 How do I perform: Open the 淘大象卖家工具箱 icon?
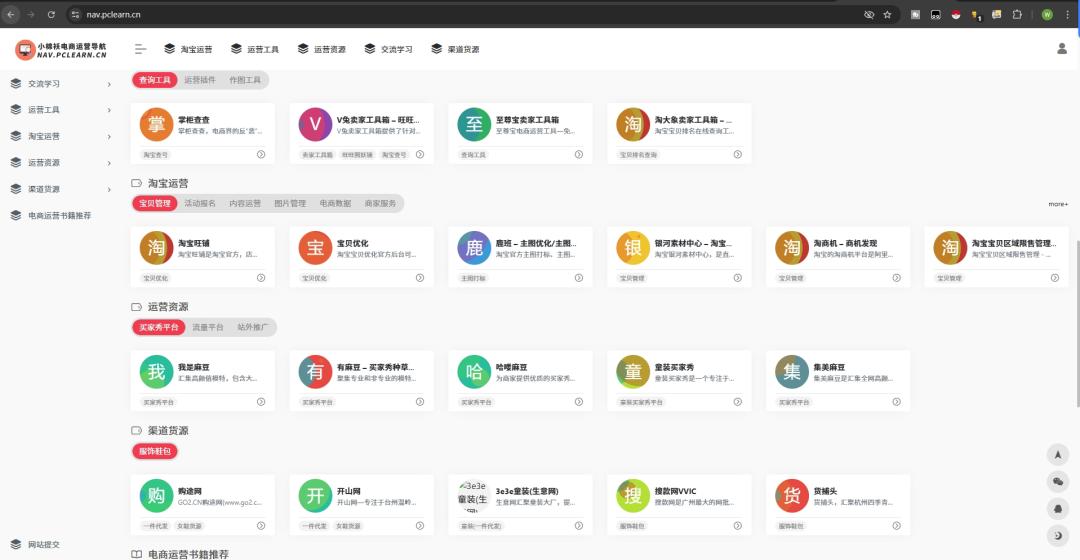(x=633, y=124)
